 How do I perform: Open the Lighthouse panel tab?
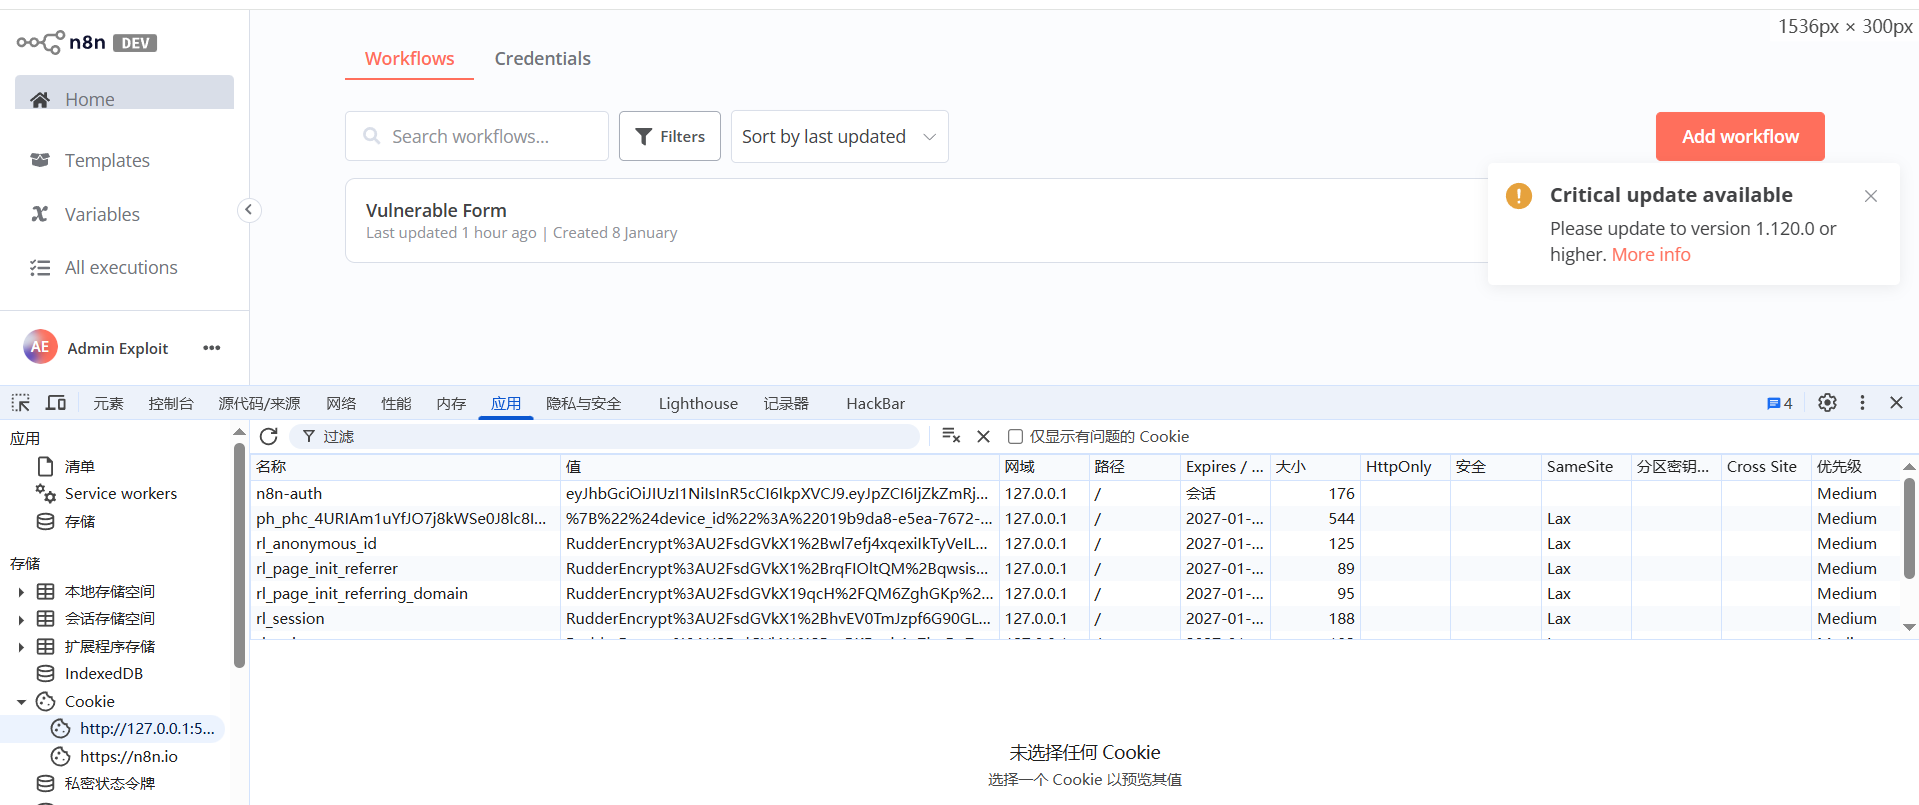697,404
